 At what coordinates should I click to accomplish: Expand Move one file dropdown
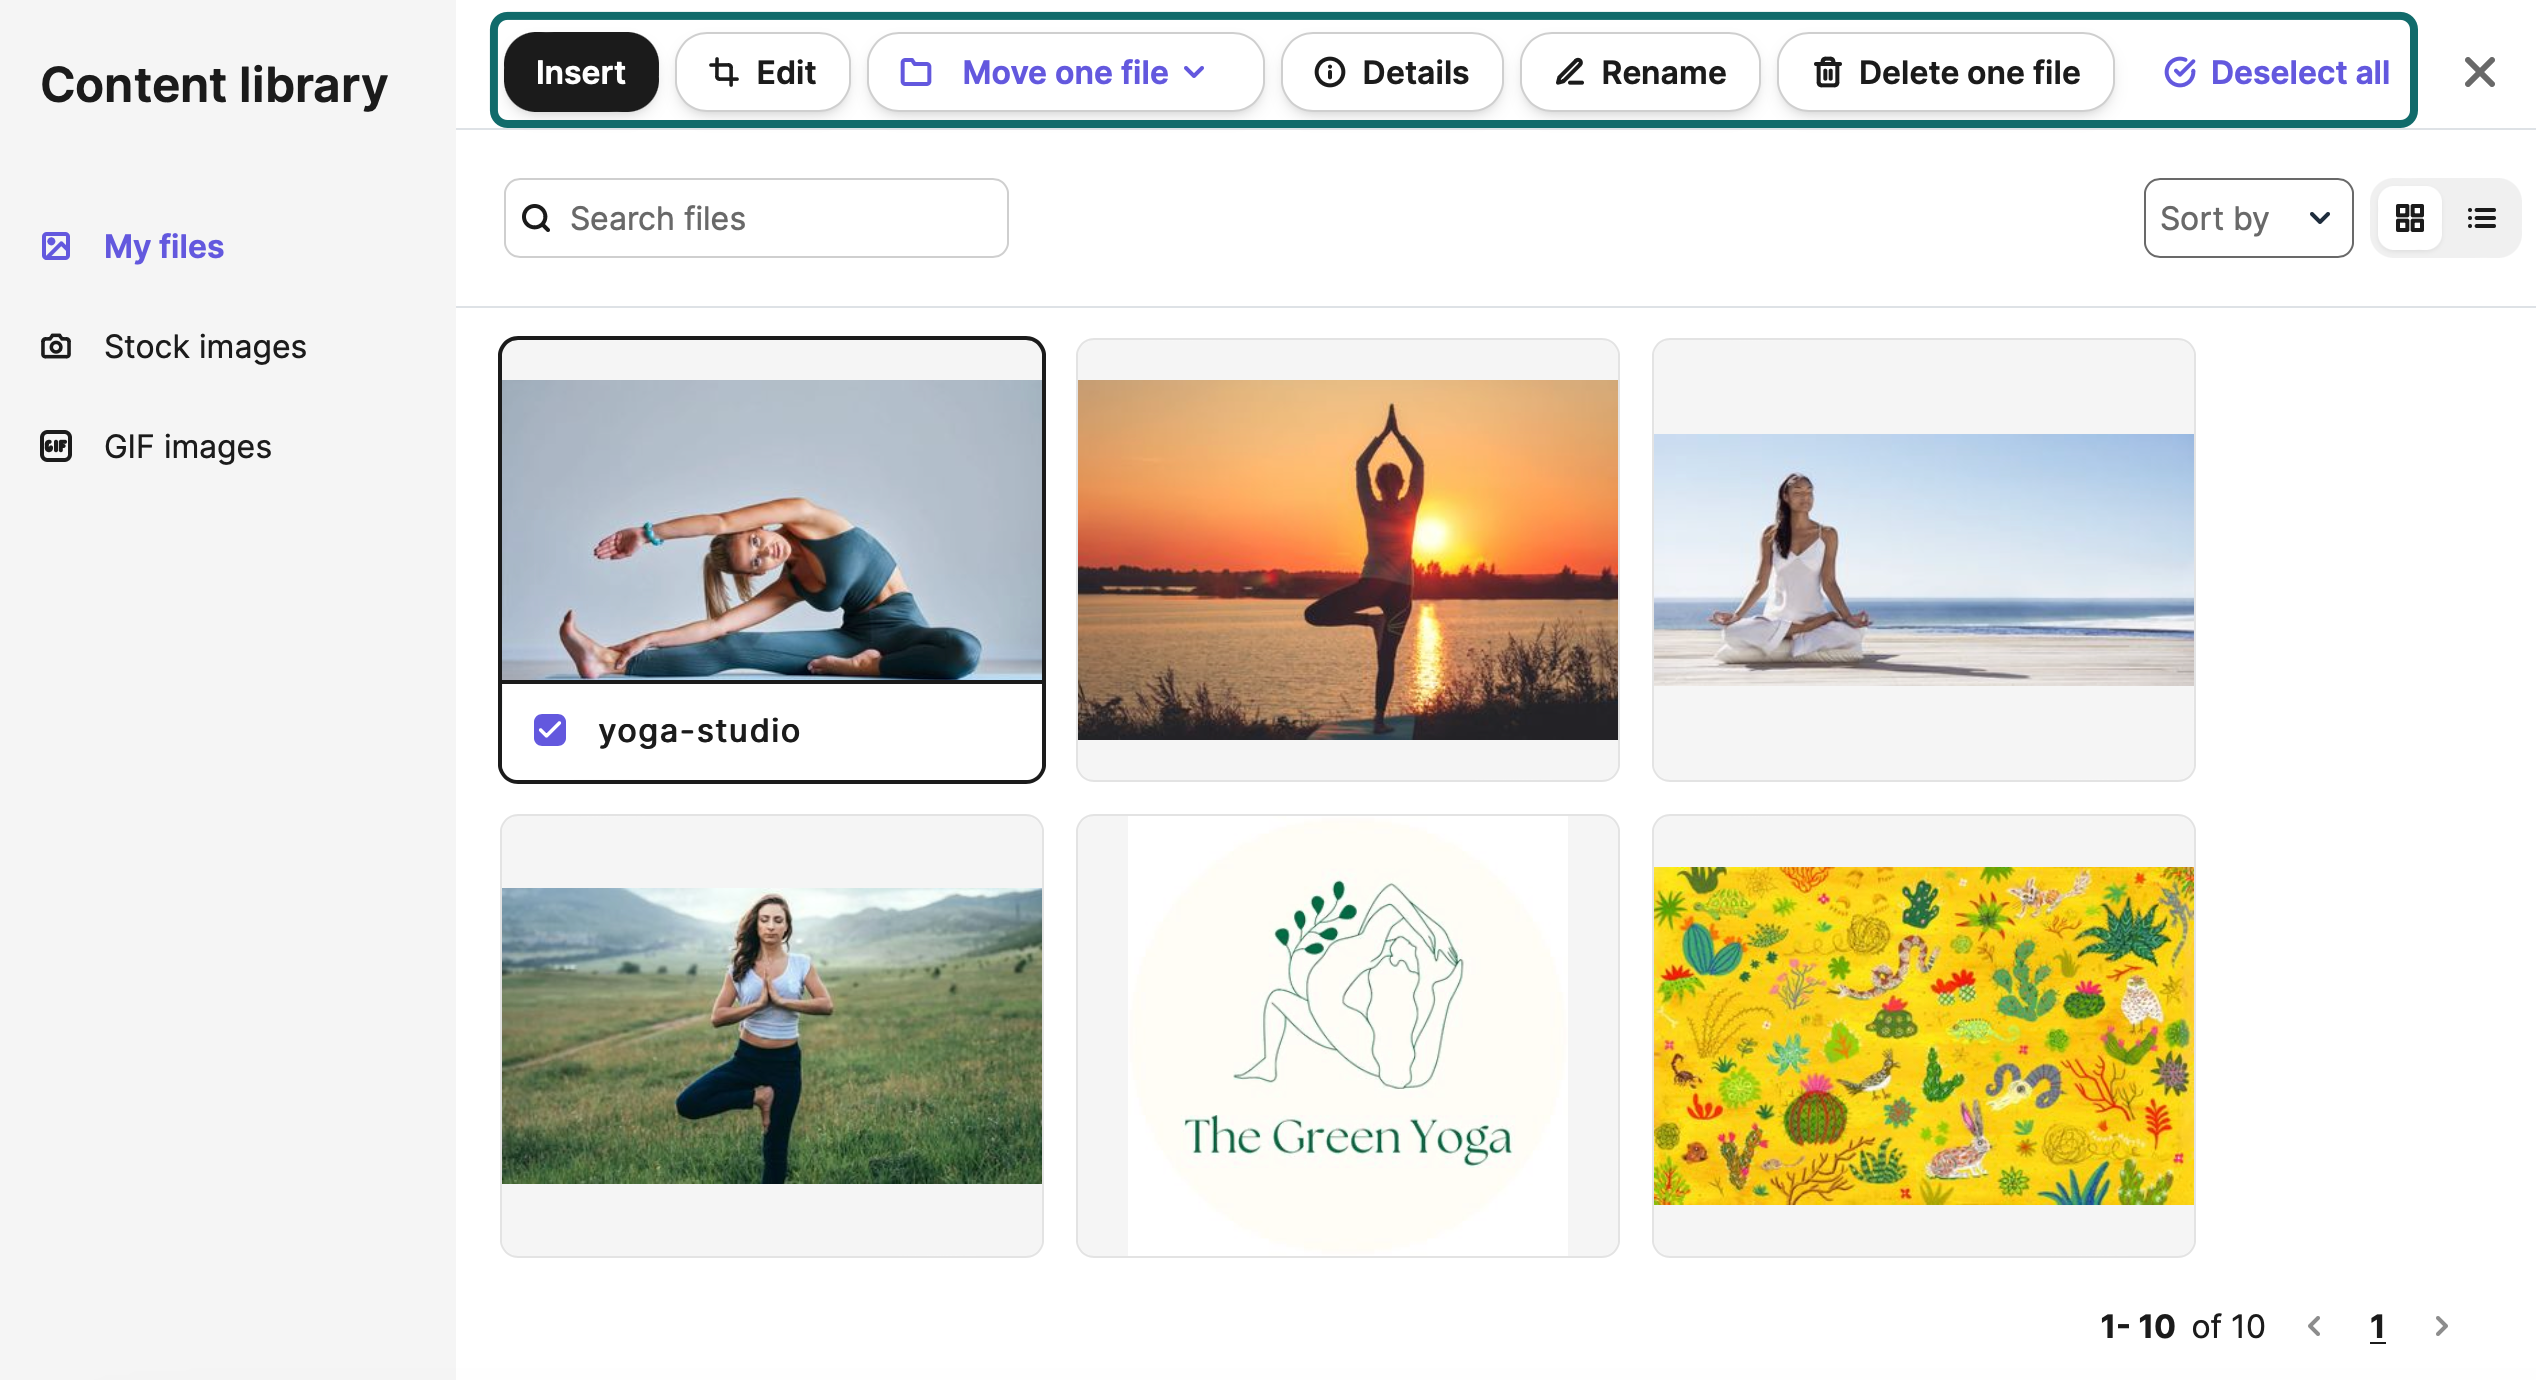[x=1064, y=72]
